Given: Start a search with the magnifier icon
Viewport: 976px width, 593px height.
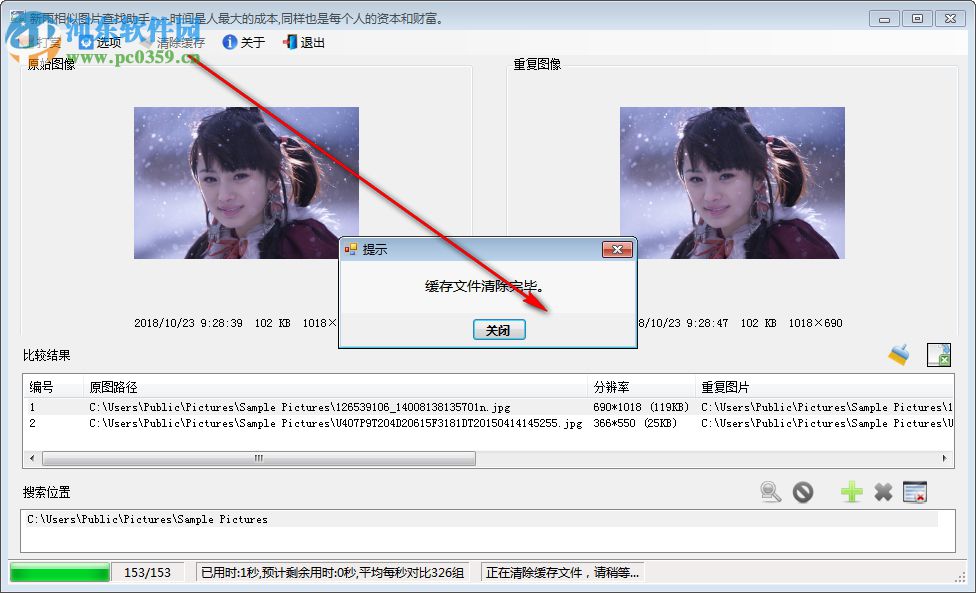Looking at the screenshot, I should tap(769, 492).
